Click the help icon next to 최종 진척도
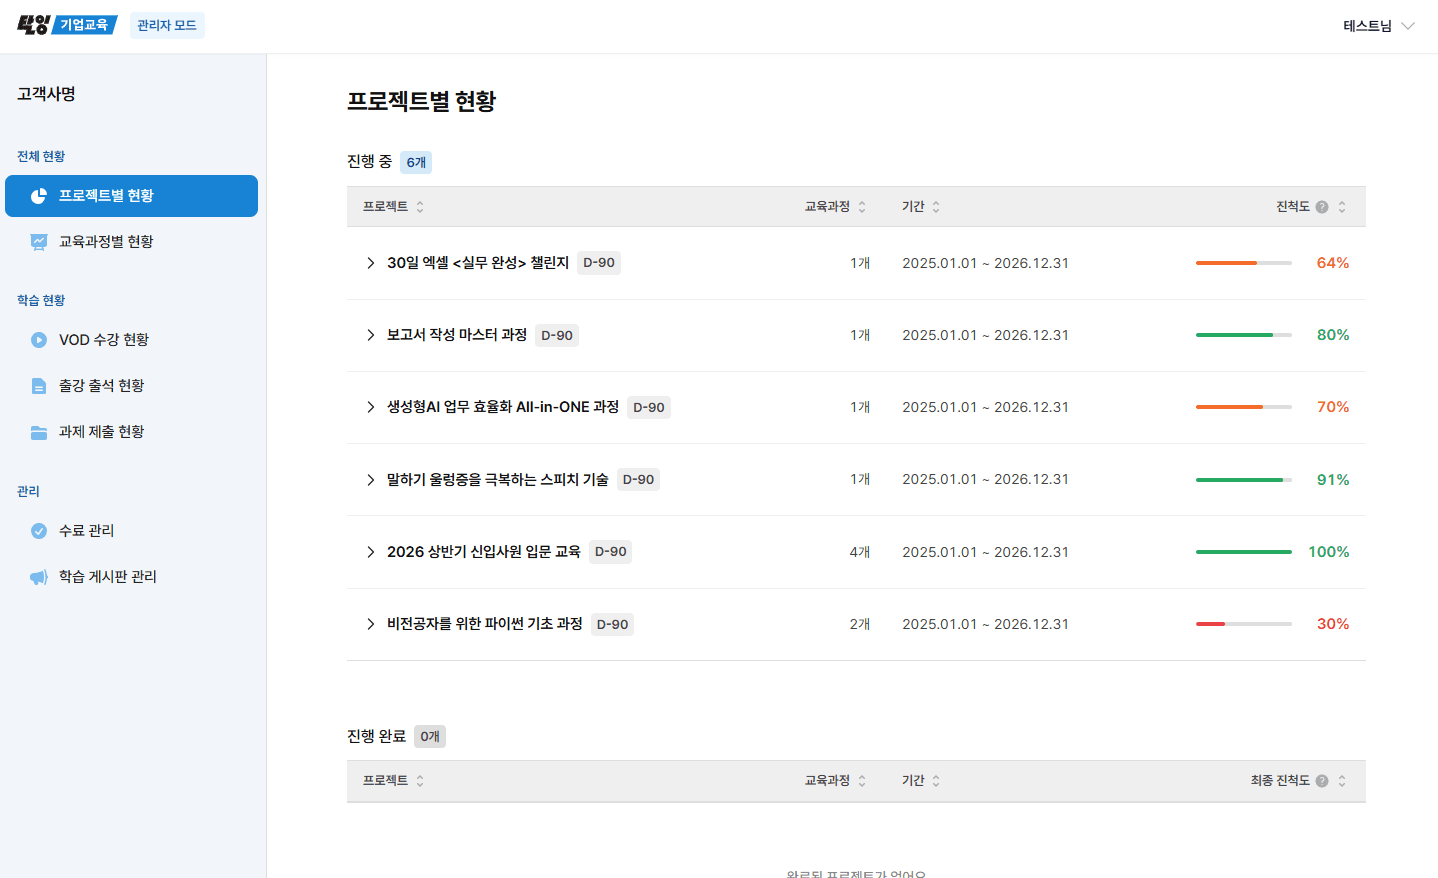The width and height of the screenshot is (1438, 878). 1322,781
